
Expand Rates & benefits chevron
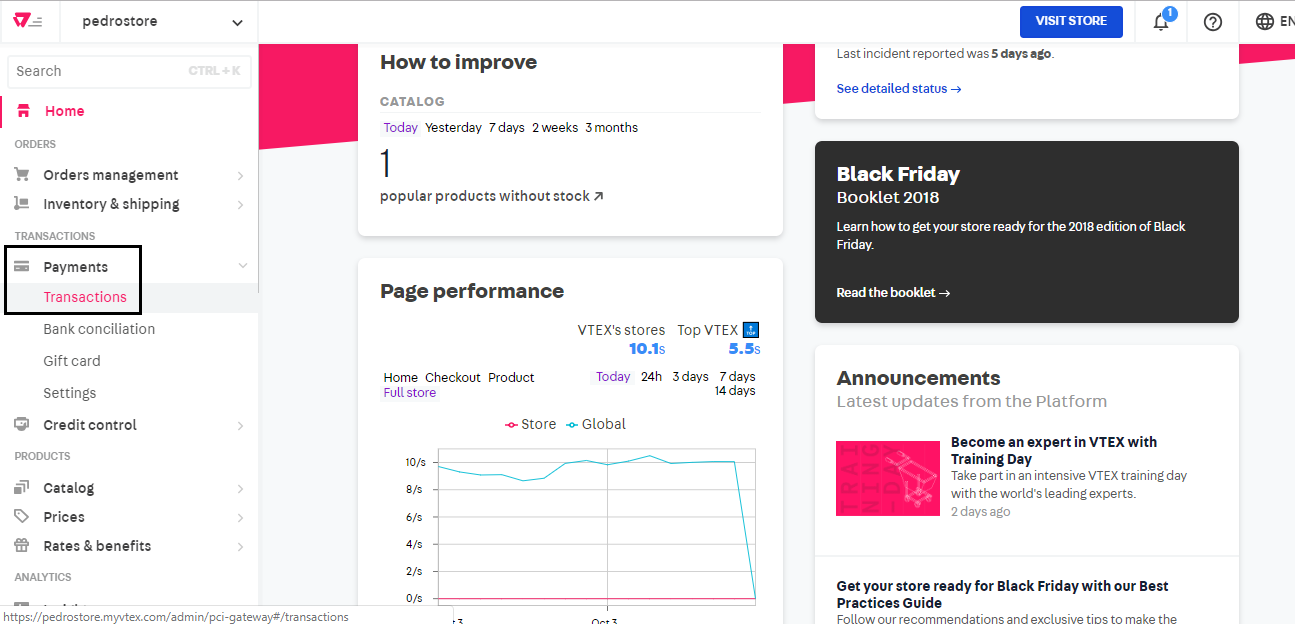click(x=240, y=547)
